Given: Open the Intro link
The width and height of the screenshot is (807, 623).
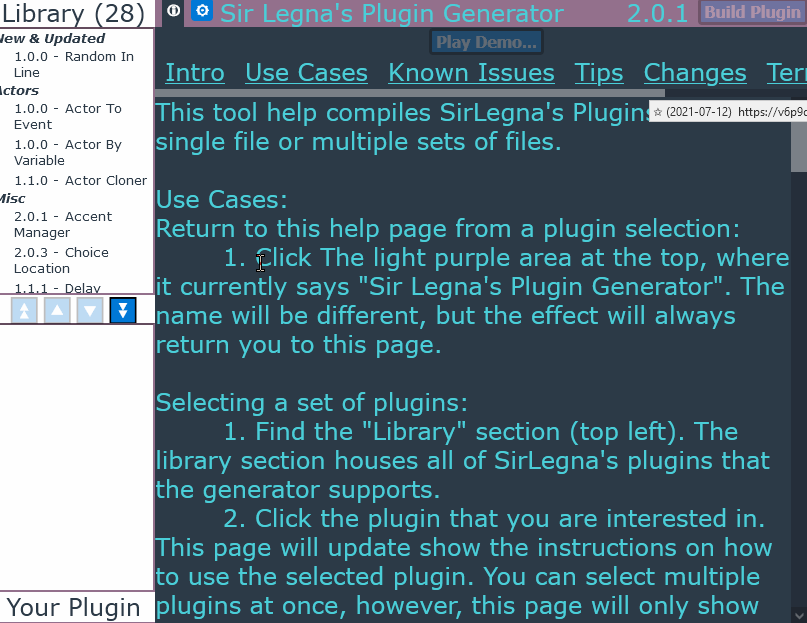Looking at the screenshot, I should click(x=195, y=73).
